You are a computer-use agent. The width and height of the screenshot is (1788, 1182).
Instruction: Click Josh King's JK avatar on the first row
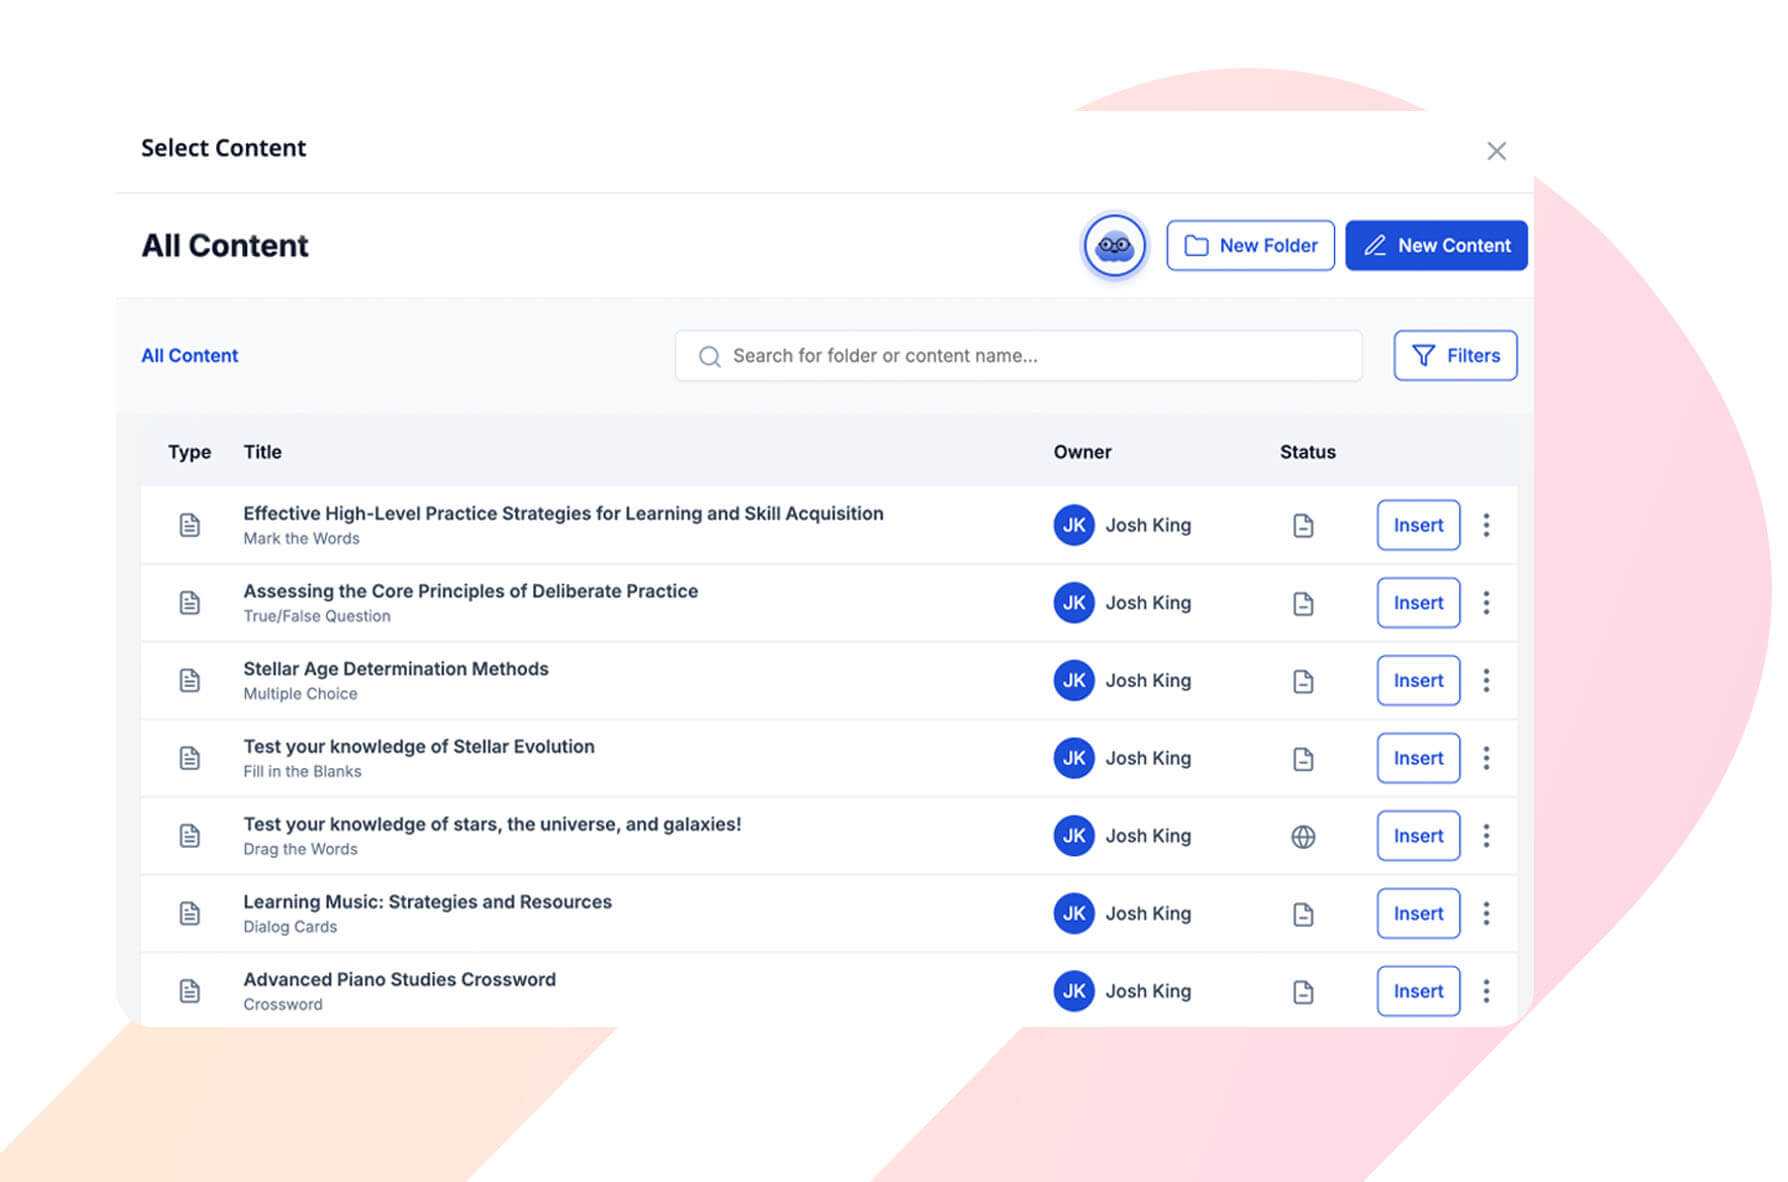(1072, 525)
